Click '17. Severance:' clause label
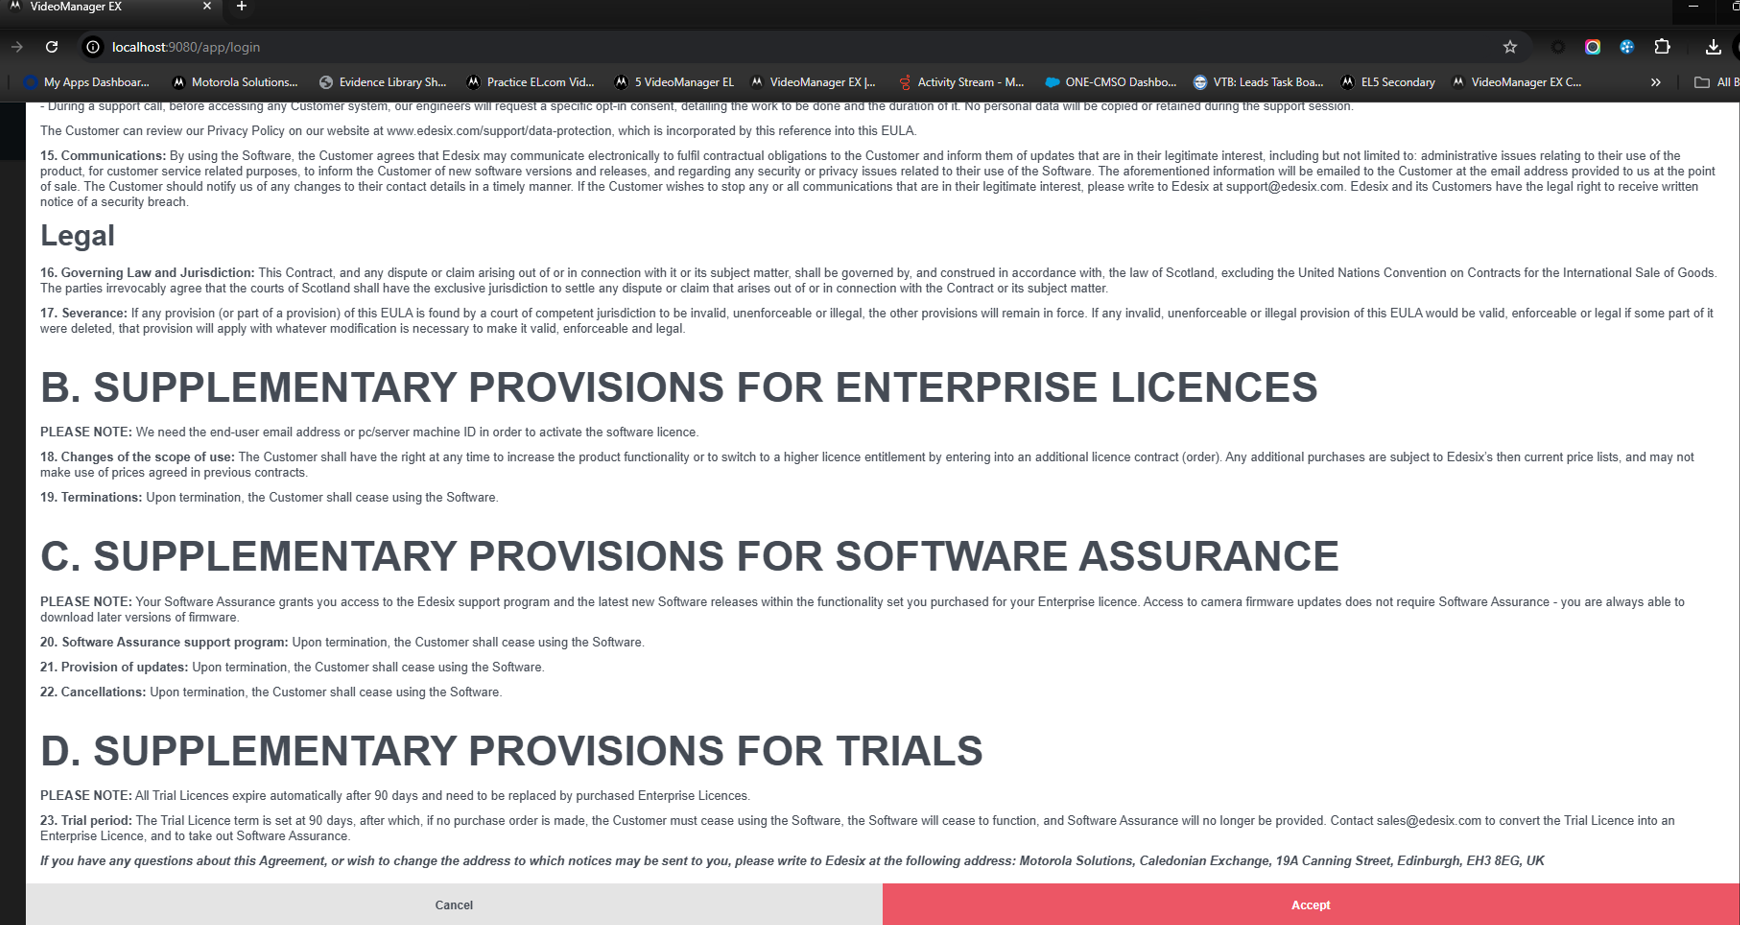Screen dimensions: 1740x925 [x=83, y=313]
